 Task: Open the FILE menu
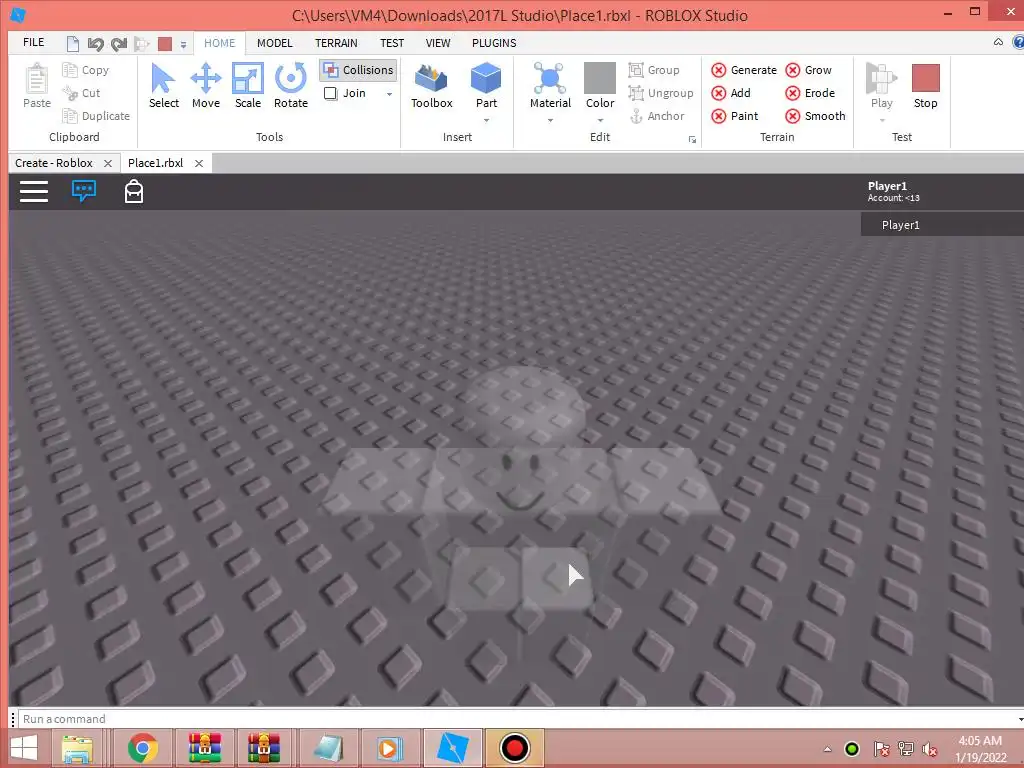(x=33, y=42)
